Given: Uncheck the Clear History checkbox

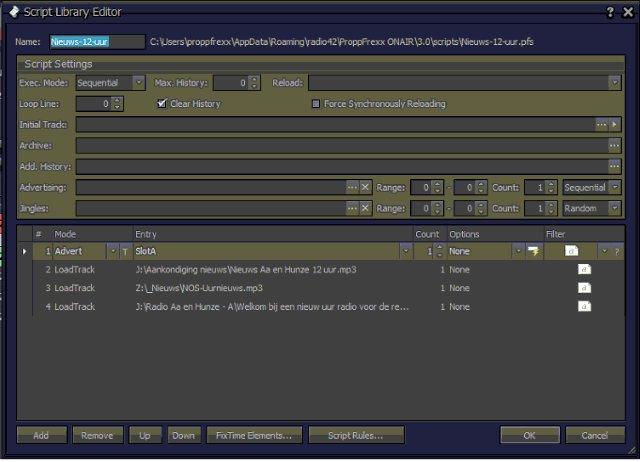Looking at the screenshot, I should pos(161,103).
